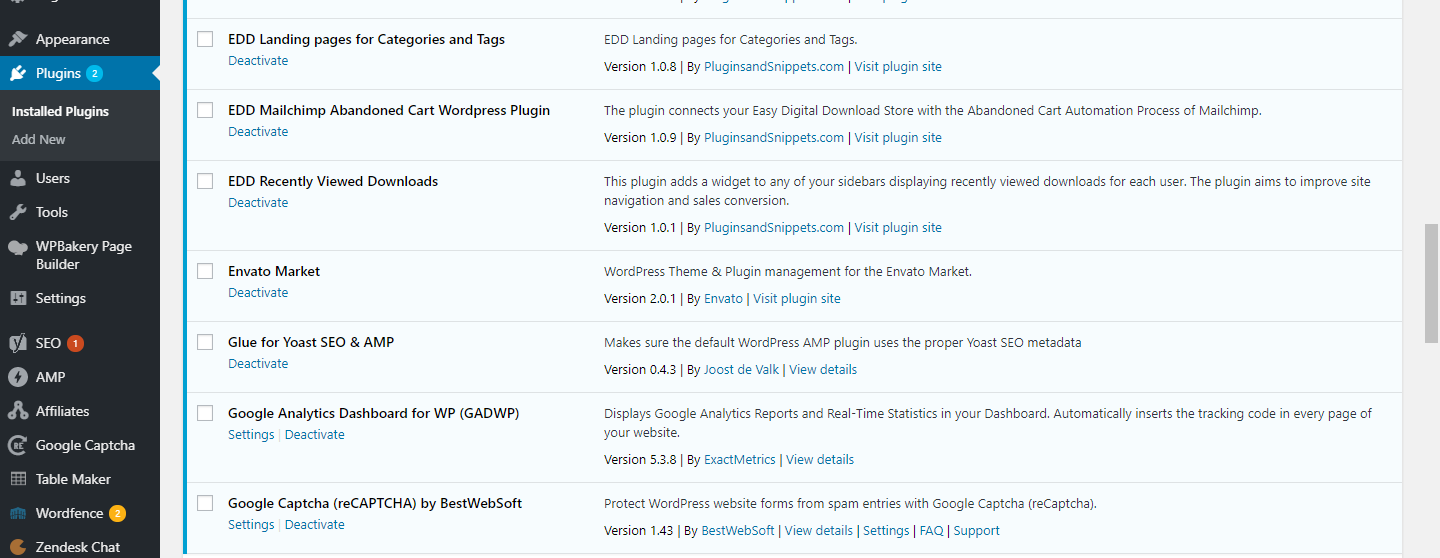Image resolution: width=1440 pixels, height=558 pixels.
Task: Visit plugin site for EDD Recently Viewed
Action: (x=898, y=228)
